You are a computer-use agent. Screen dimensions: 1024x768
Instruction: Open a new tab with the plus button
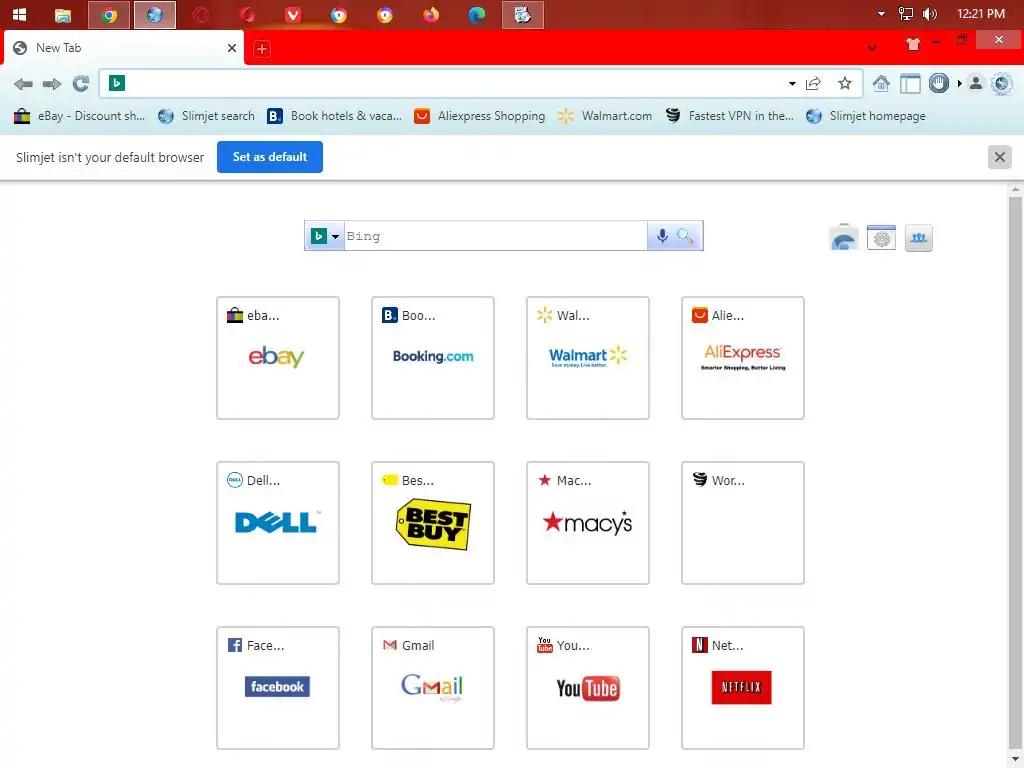click(262, 49)
